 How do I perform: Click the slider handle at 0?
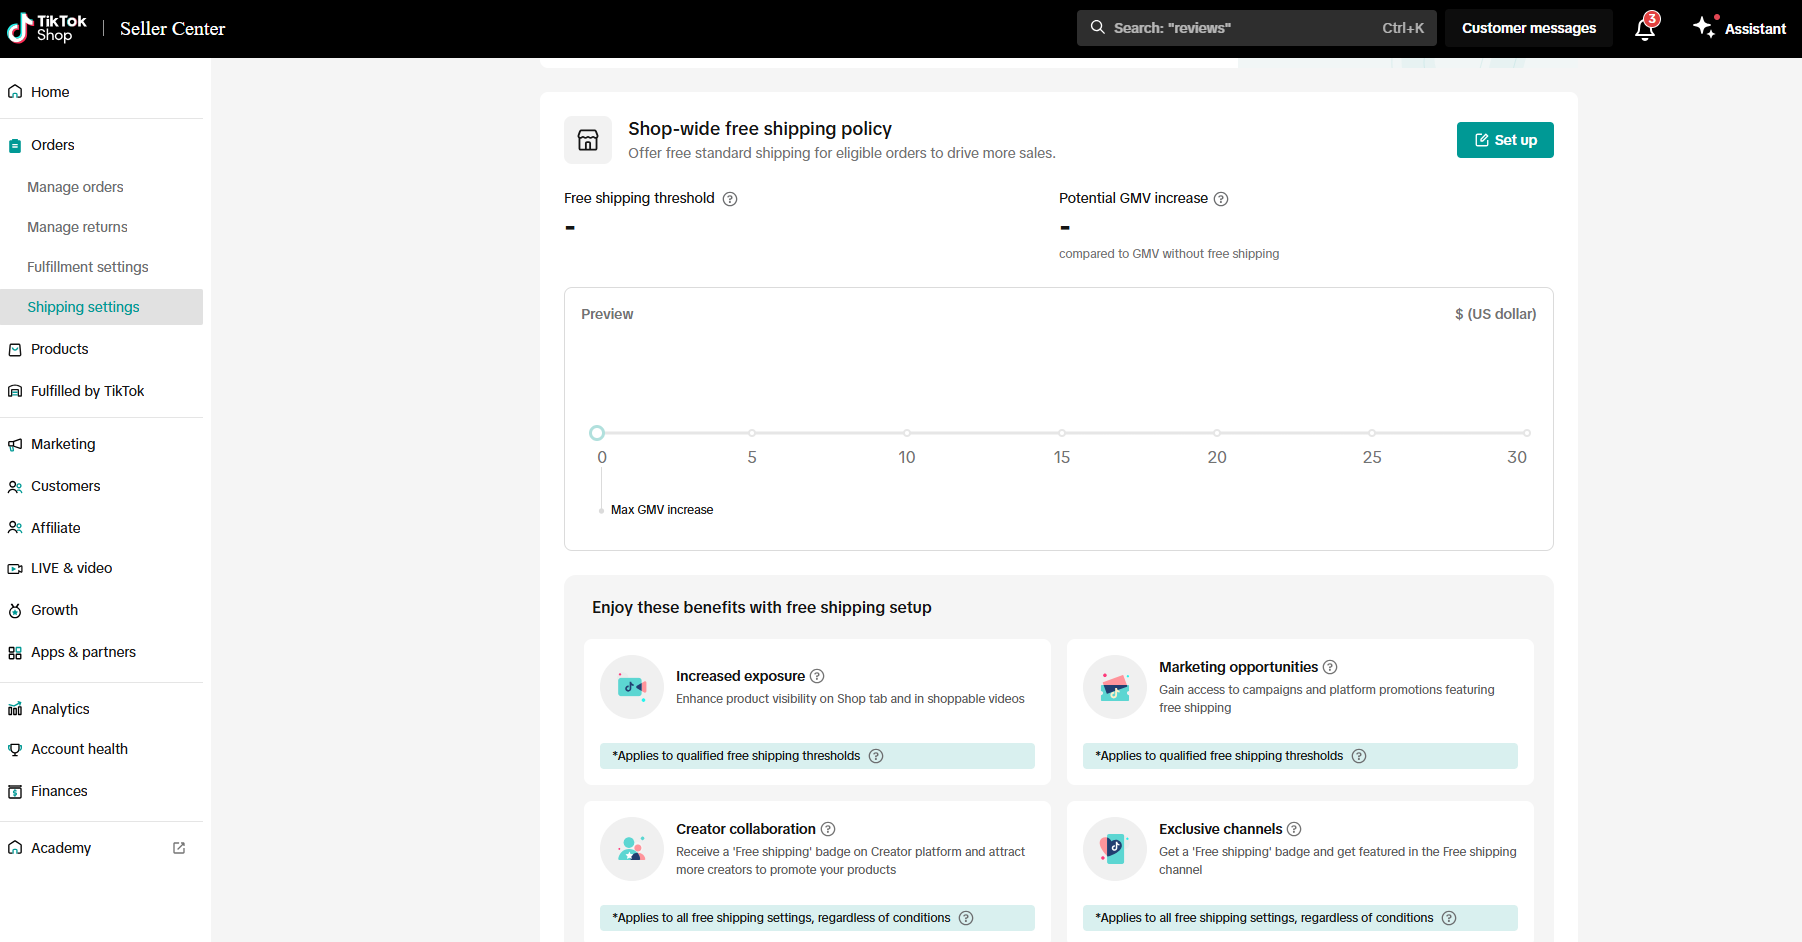tap(597, 433)
